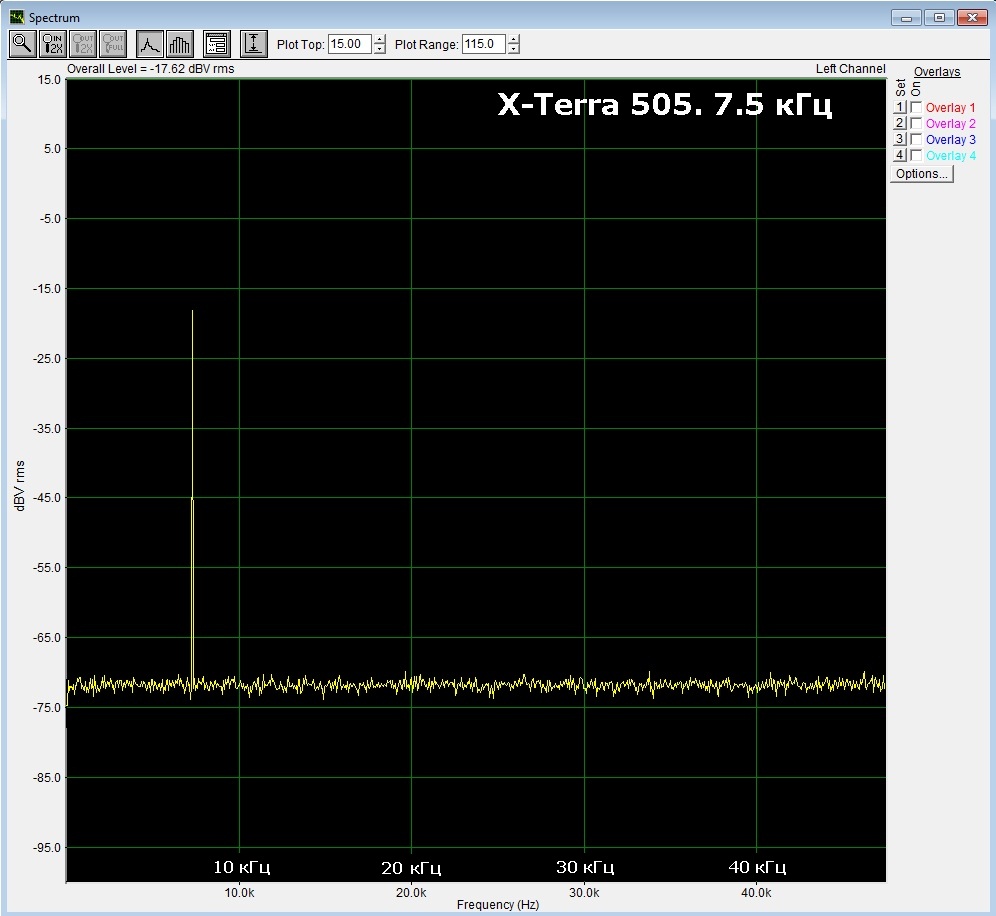The image size is (996, 916).
Task: Enable the Overlay 1 checkbox
Action: click(916, 108)
